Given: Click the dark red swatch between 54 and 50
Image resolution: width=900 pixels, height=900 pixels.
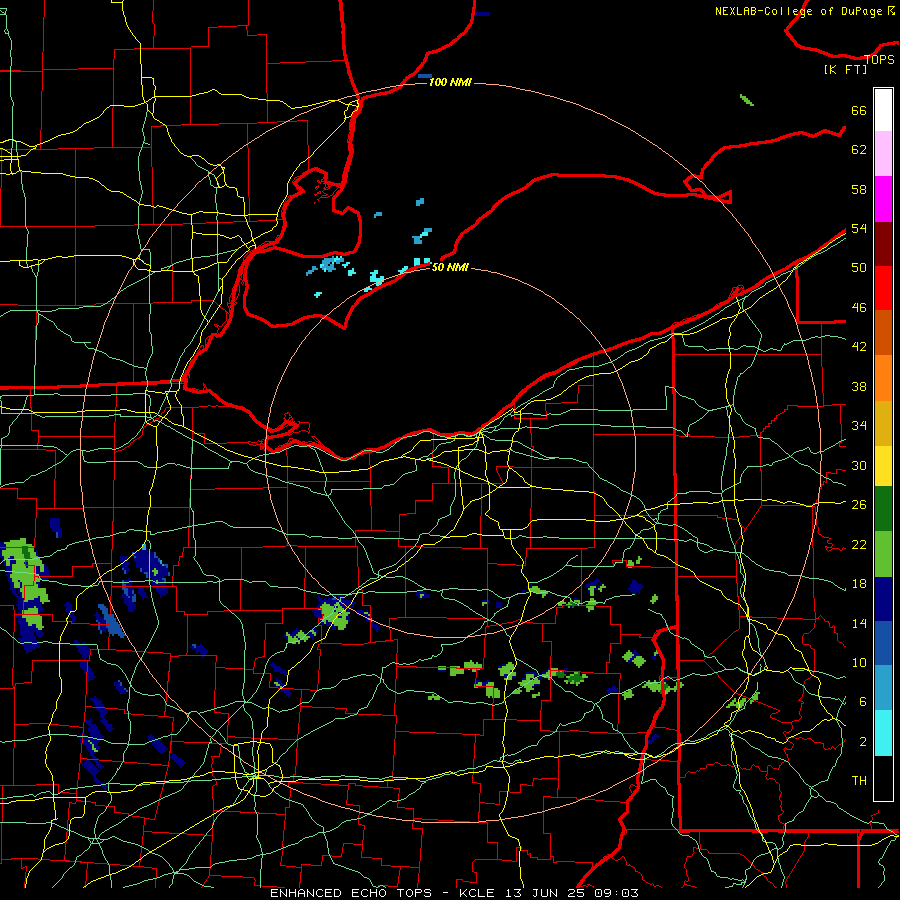Looking at the screenshot, I should click(883, 244).
